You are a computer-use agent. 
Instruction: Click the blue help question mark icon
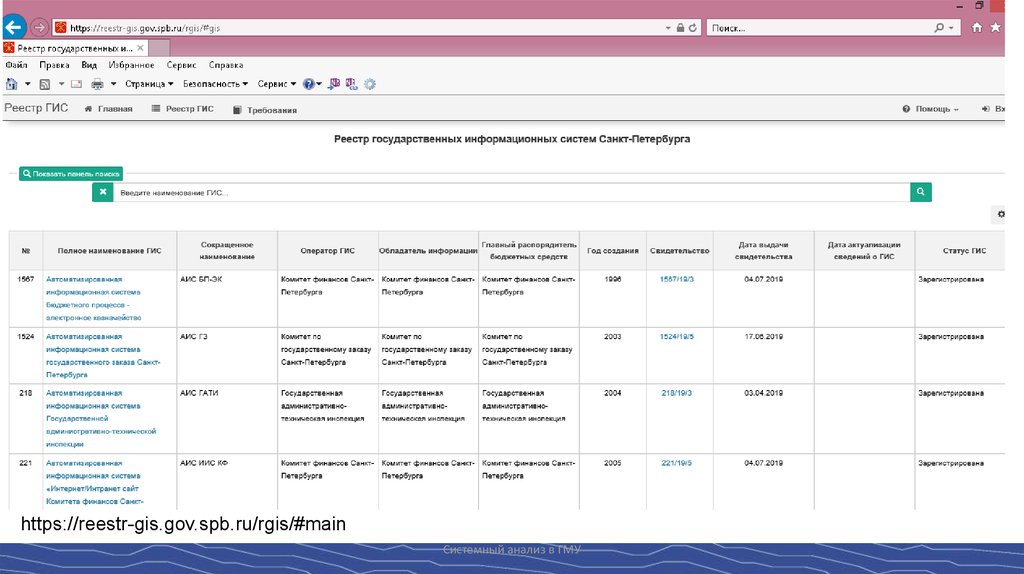coord(309,84)
